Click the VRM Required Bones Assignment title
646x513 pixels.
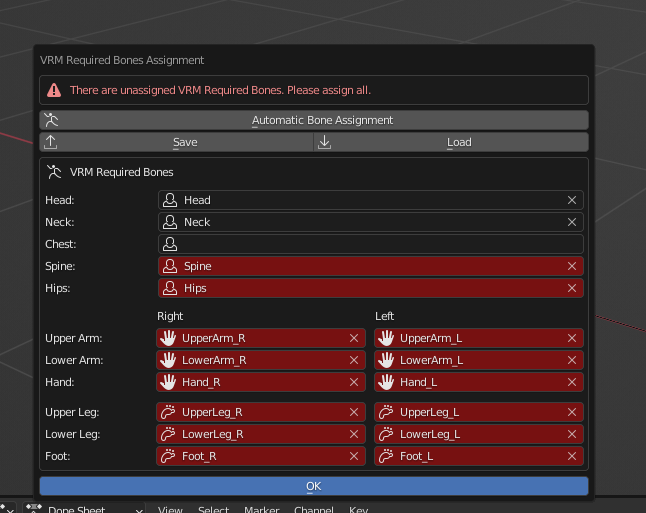coord(122,60)
